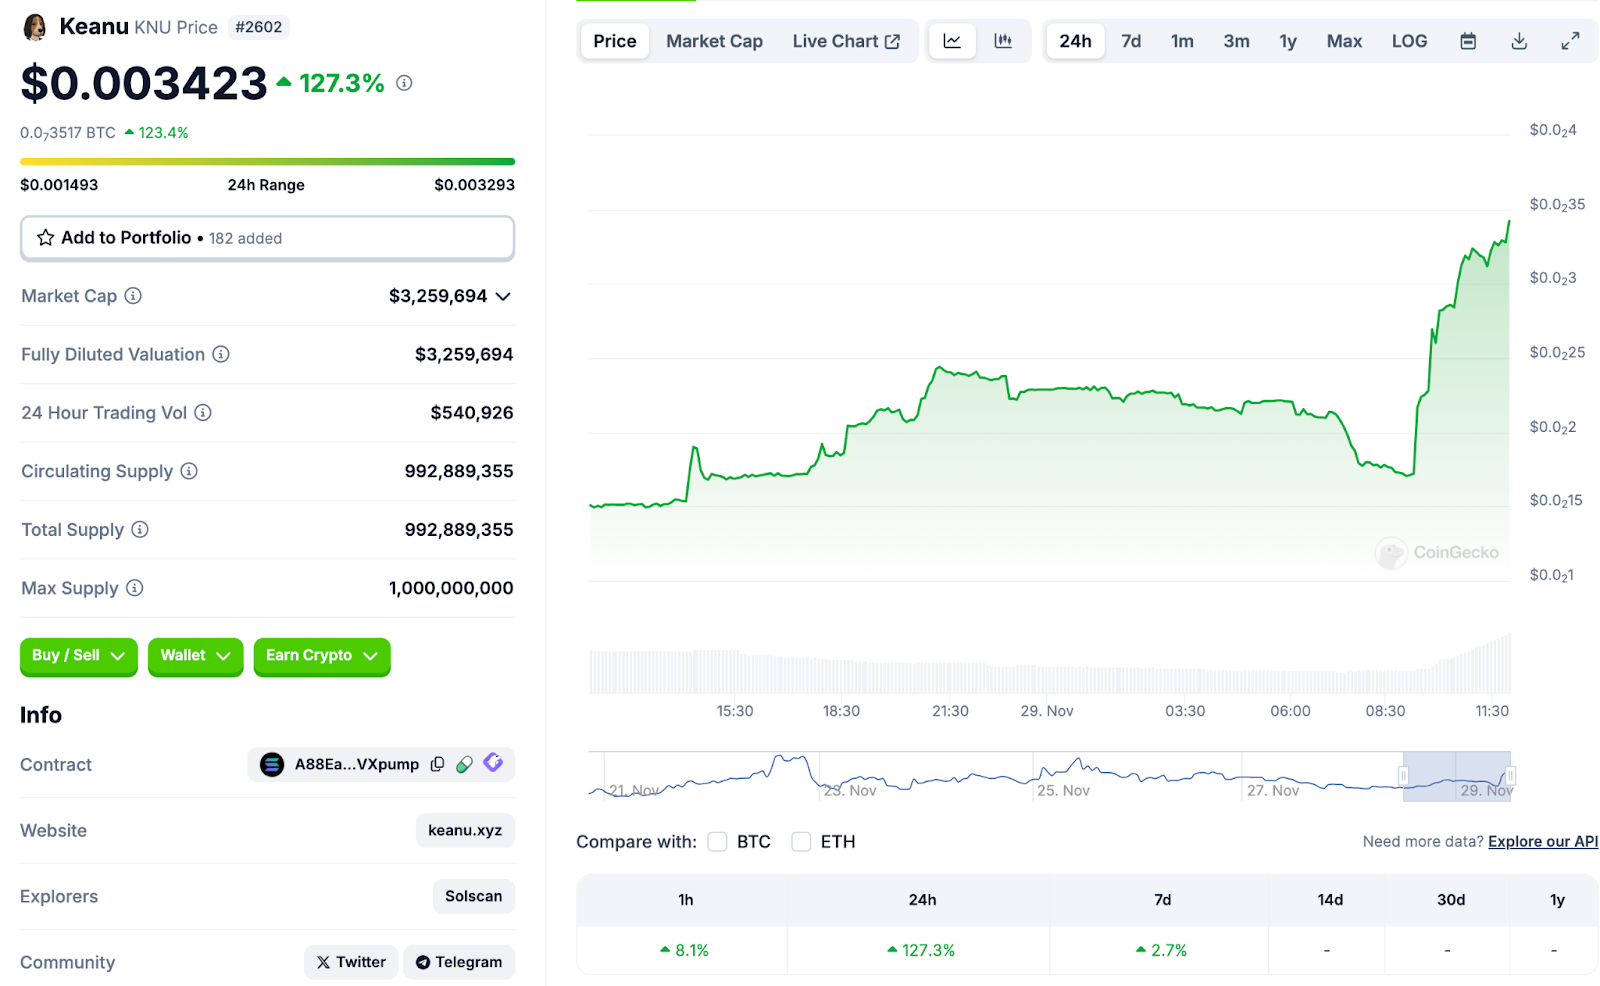Screen dimensions: 1600x986
Task: Click the X logo on Twitter button
Action: (x=323, y=962)
